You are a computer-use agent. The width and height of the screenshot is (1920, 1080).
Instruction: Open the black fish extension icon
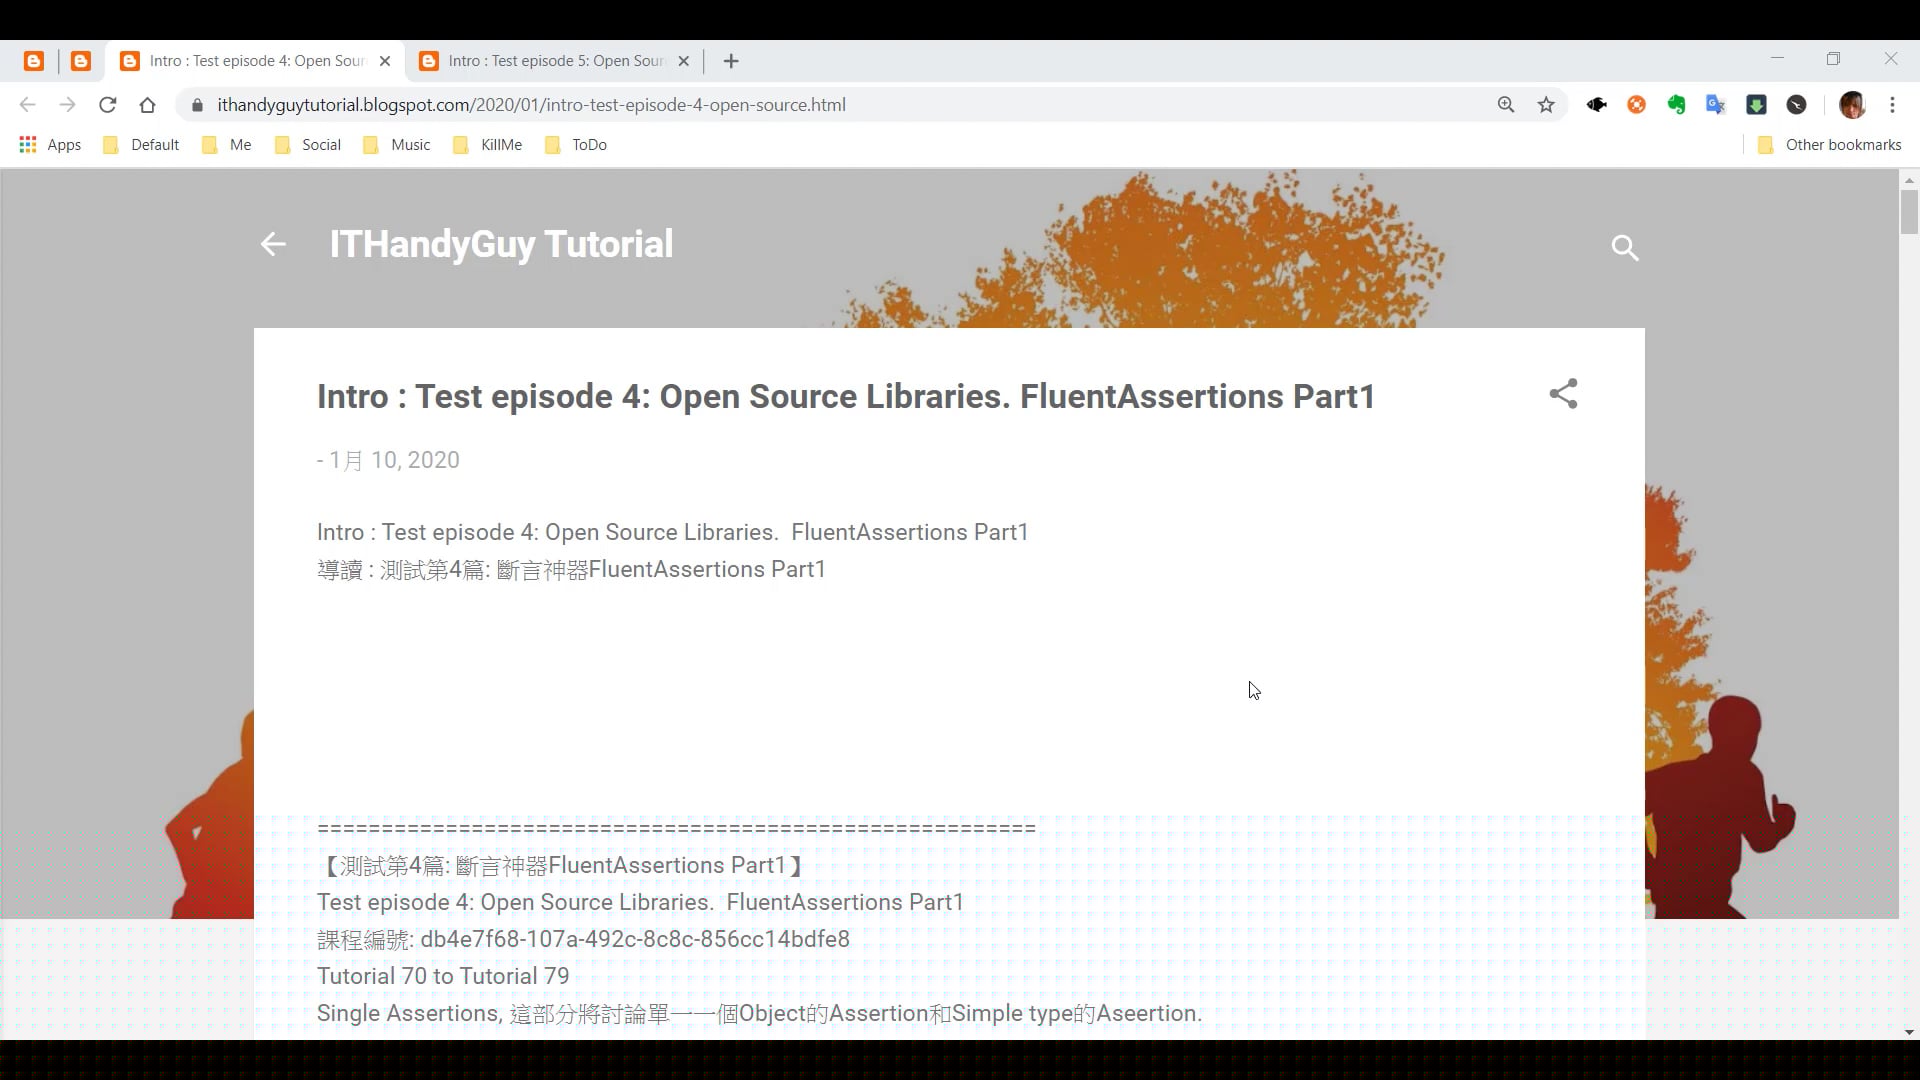(1597, 104)
